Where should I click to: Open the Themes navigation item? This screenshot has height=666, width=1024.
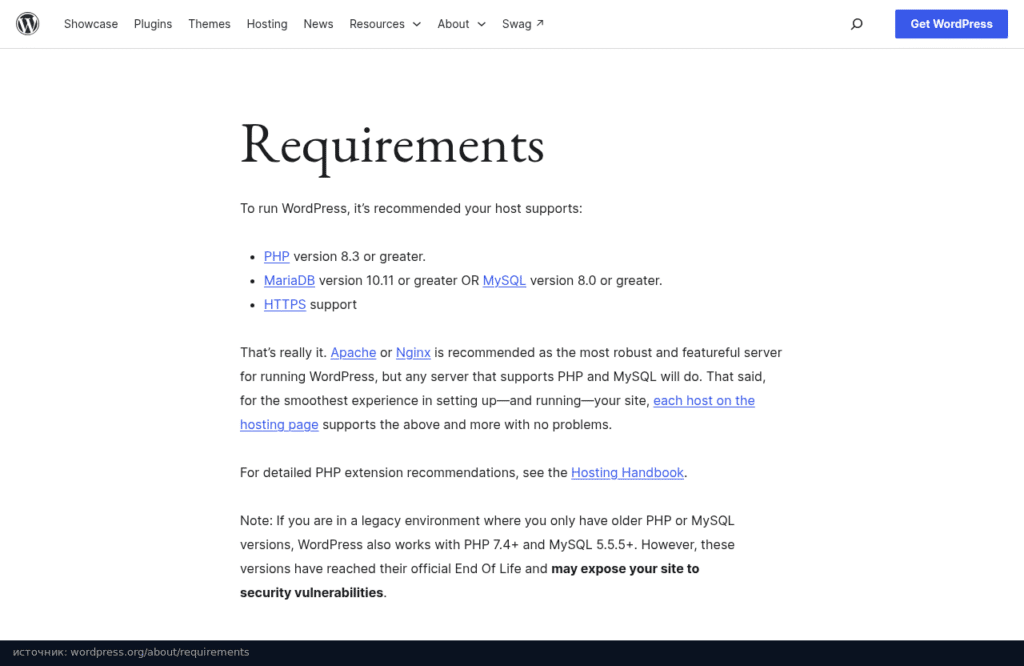pos(209,24)
